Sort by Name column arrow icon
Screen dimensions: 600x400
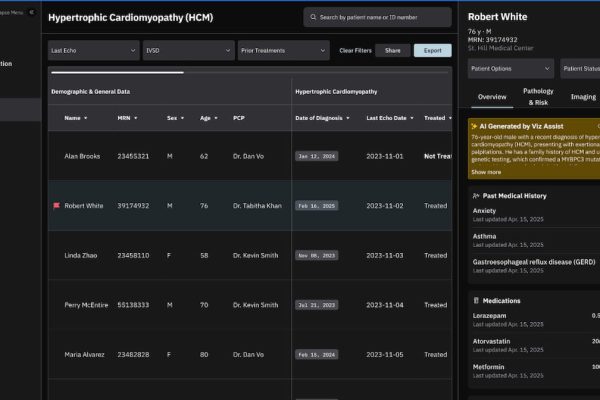(x=85, y=118)
